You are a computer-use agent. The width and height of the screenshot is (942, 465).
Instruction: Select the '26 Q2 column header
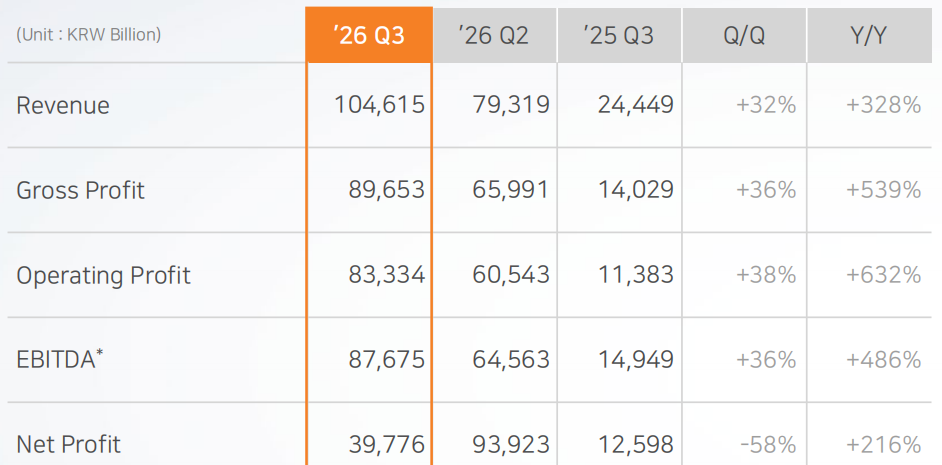pos(494,35)
